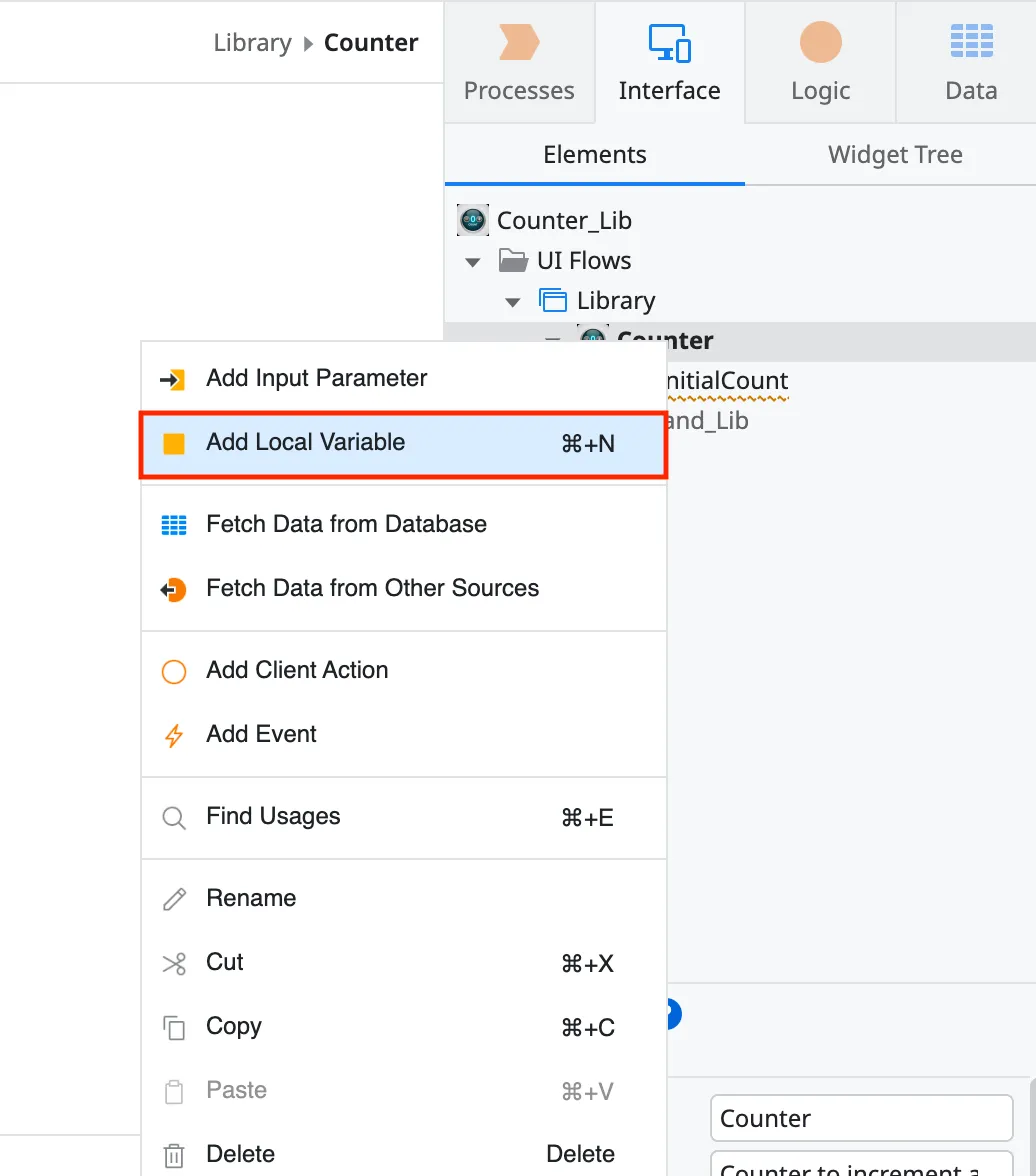Choose Add Client Action
1036x1176 pixels.
pyautogui.click(x=296, y=670)
